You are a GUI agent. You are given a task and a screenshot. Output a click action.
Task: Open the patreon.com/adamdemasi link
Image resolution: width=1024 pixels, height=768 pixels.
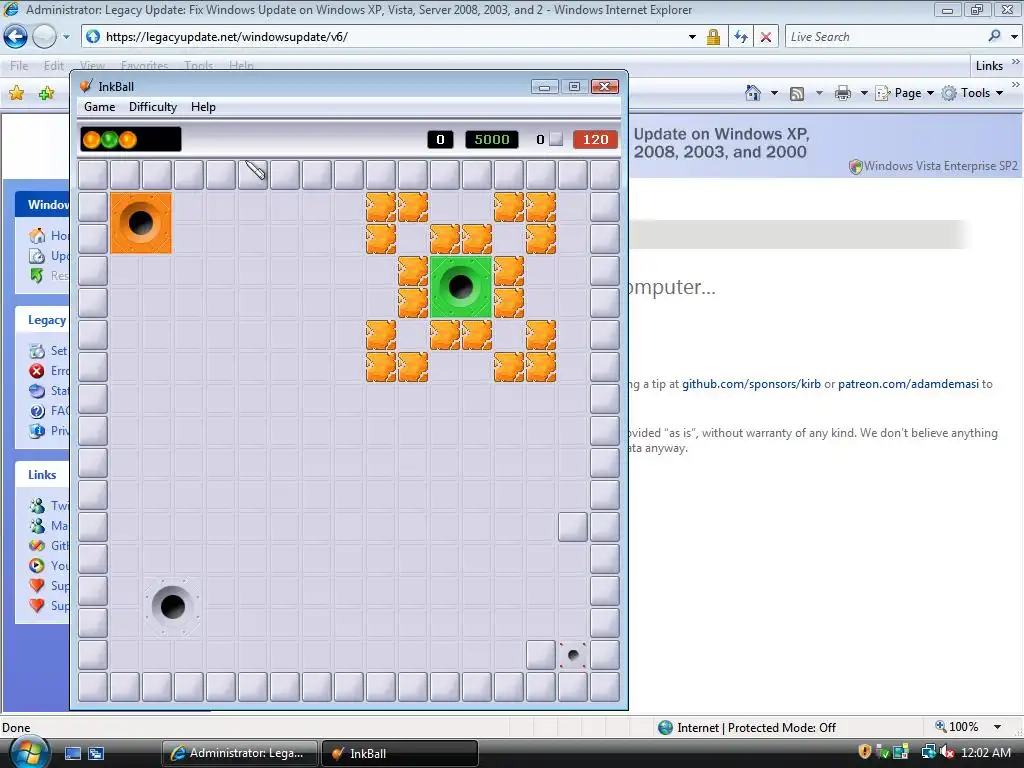pos(908,384)
